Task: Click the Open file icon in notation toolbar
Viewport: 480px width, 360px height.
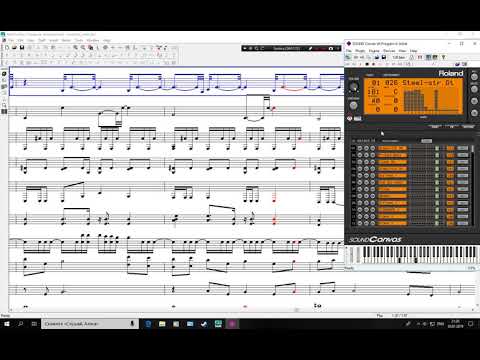Action: 14,48
